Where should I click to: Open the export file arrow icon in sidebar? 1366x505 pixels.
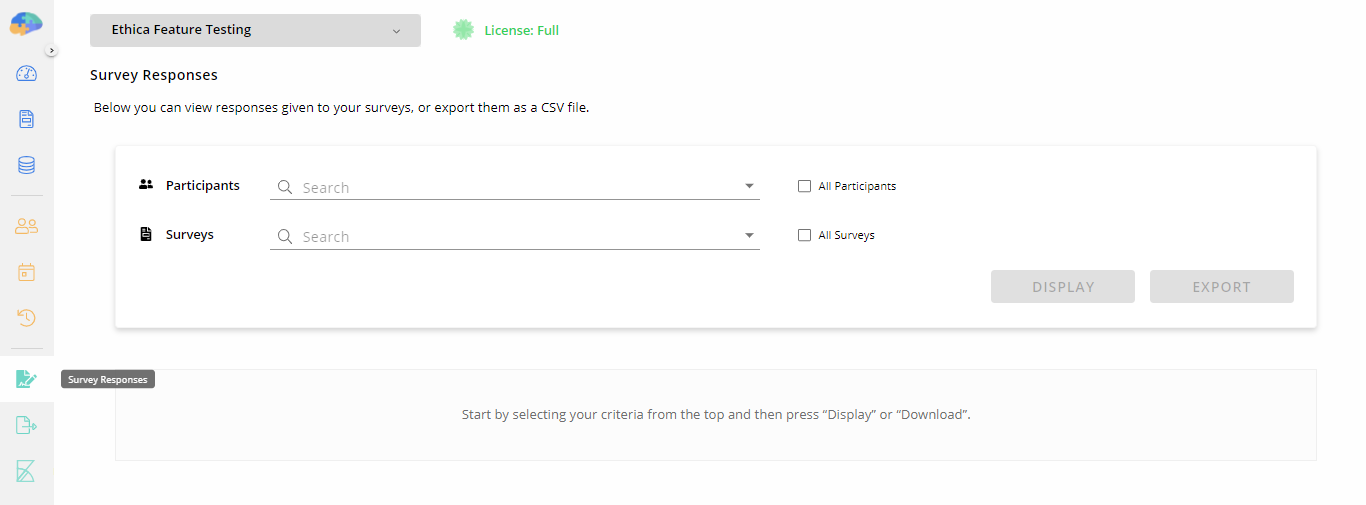26,426
